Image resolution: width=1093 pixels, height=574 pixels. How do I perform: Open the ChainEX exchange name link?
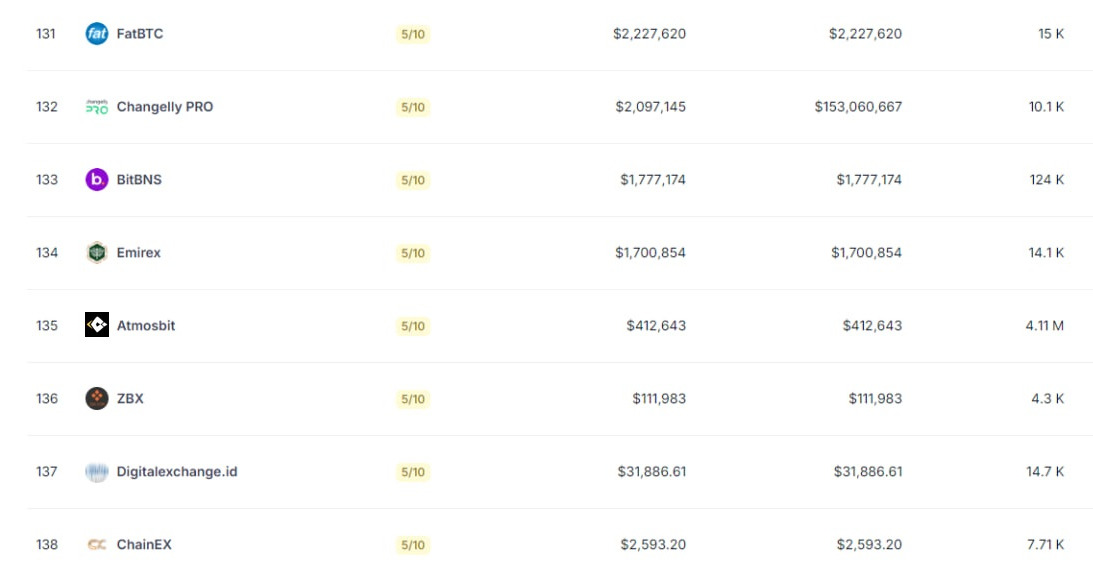tap(144, 544)
